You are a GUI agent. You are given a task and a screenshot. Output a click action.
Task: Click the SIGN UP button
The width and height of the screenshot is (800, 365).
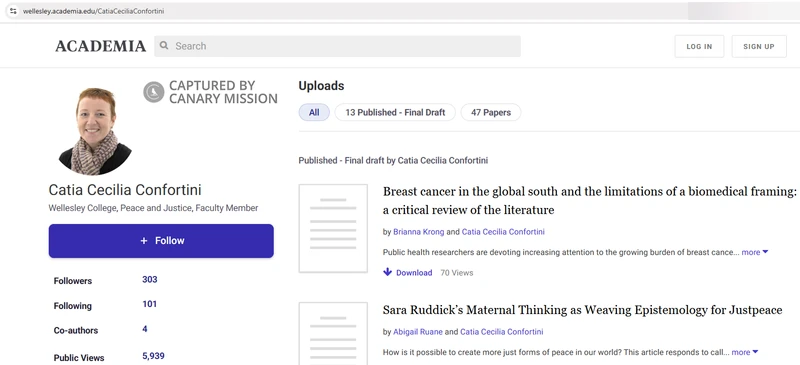point(759,46)
